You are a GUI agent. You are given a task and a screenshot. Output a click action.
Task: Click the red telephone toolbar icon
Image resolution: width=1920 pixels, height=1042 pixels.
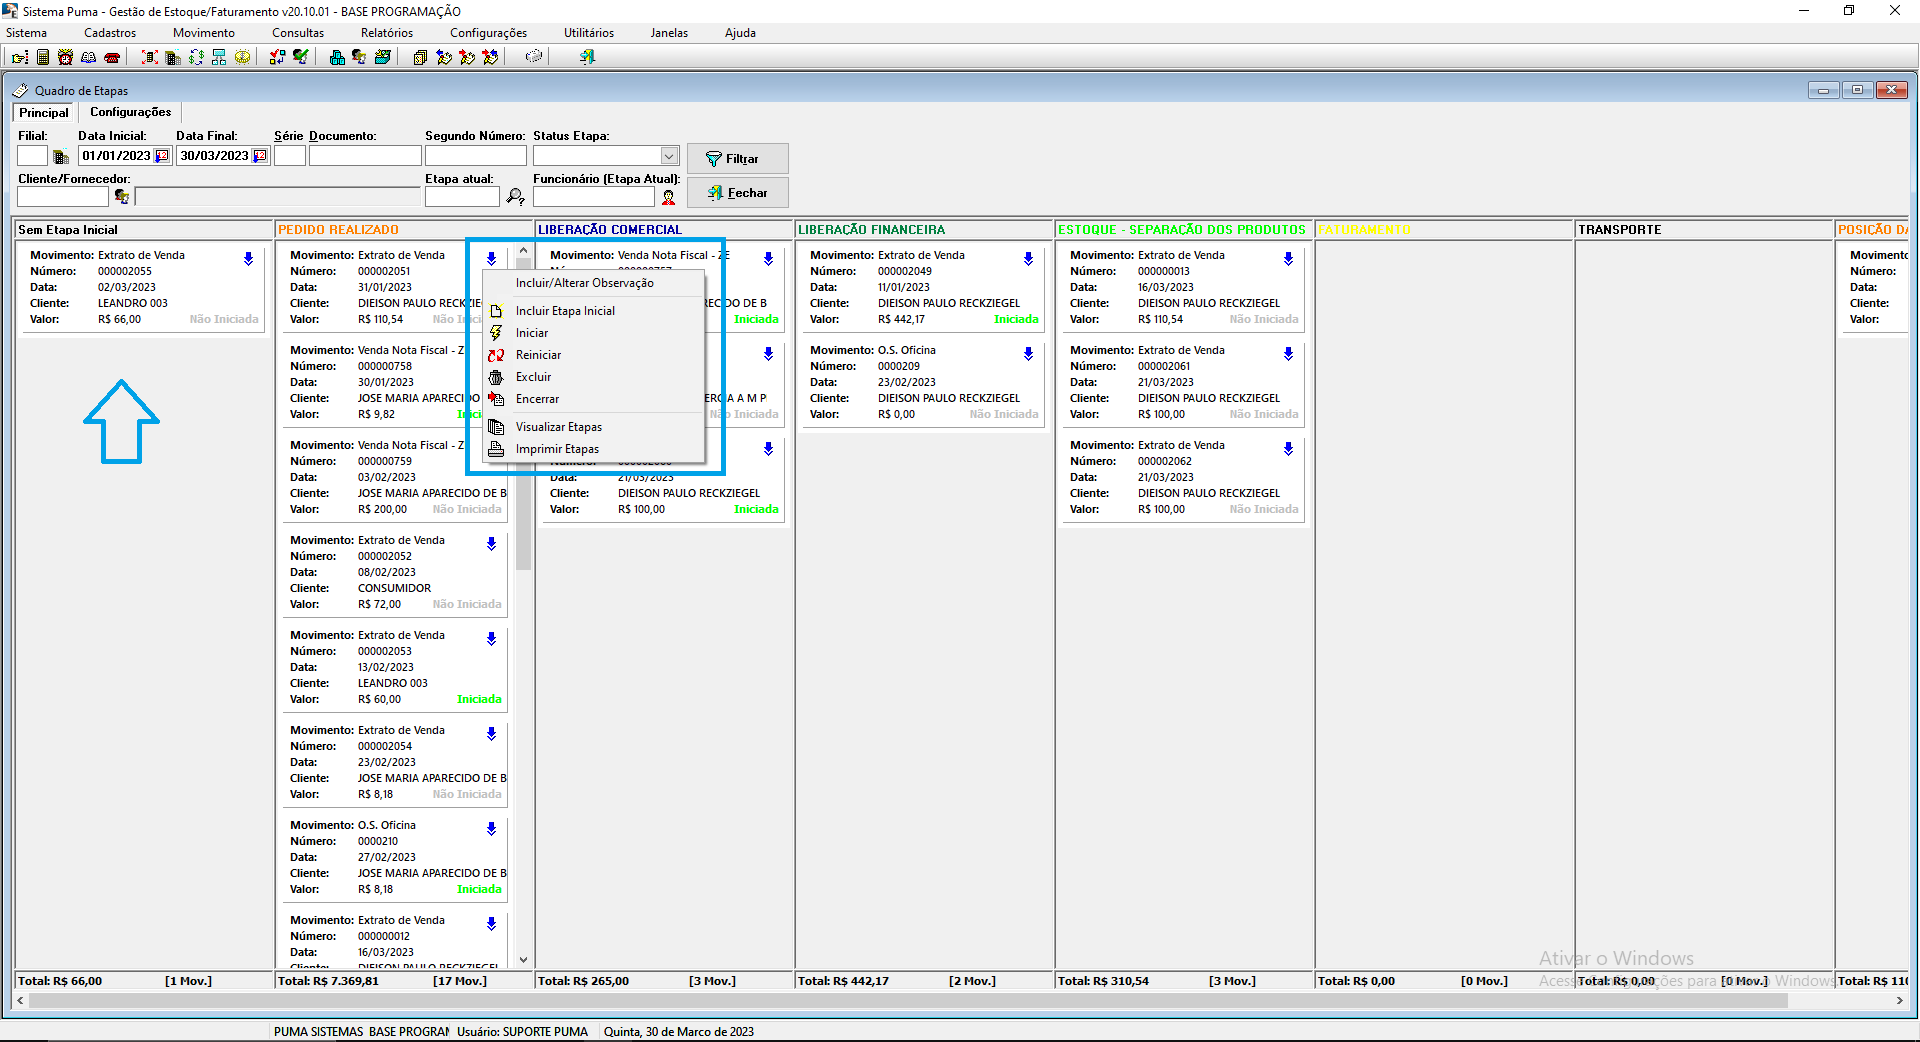(112, 57)
